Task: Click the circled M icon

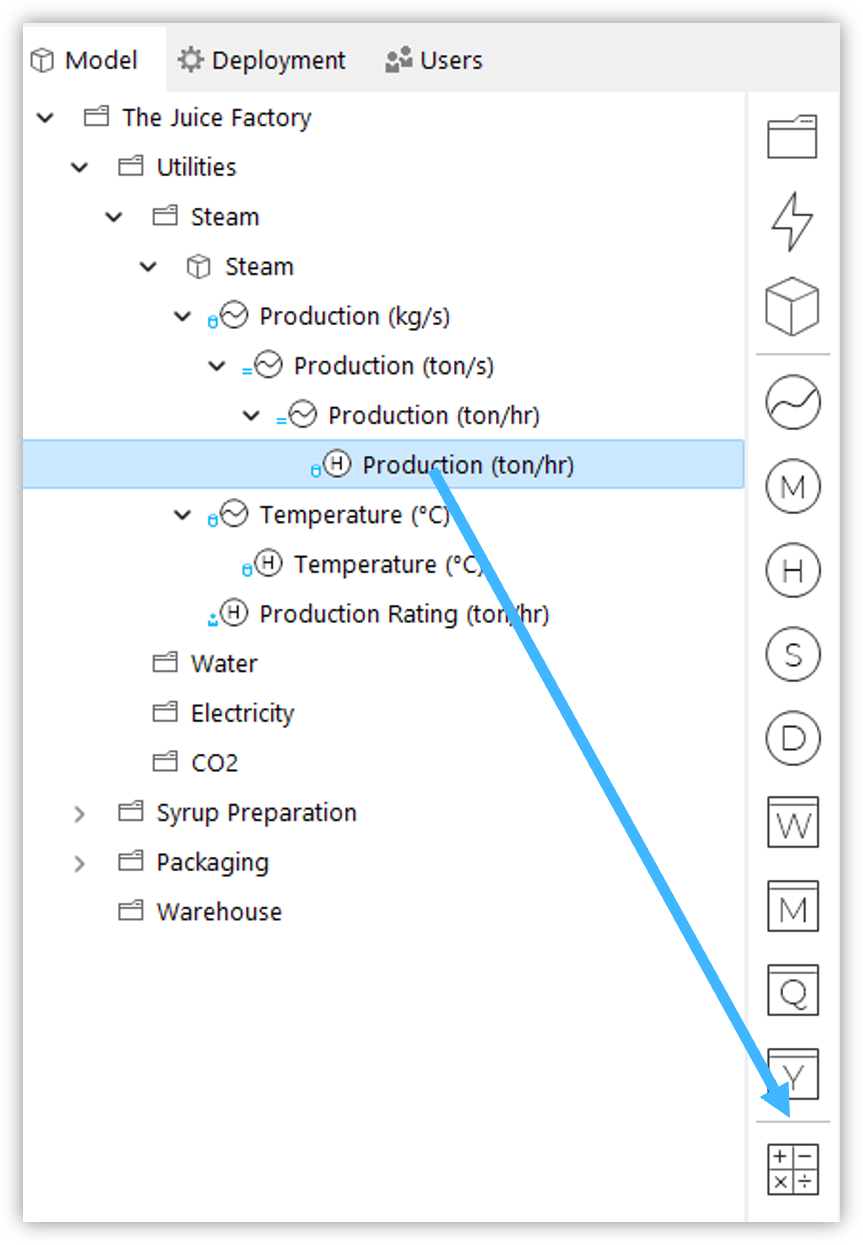Action: [x=792, y=487]
